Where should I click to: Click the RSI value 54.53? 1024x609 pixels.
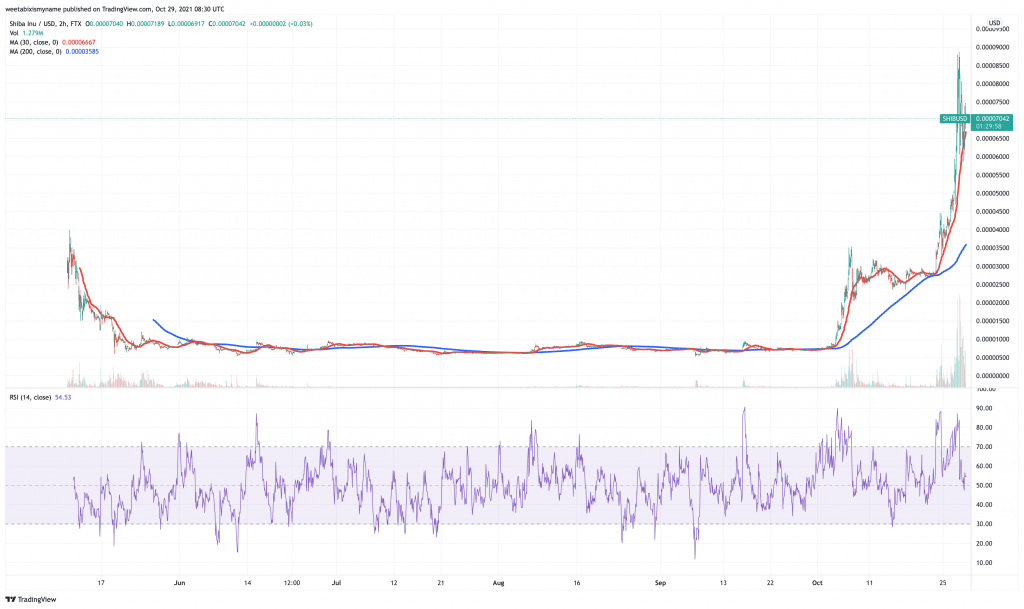pyautogui.click(x=63, y=398)
